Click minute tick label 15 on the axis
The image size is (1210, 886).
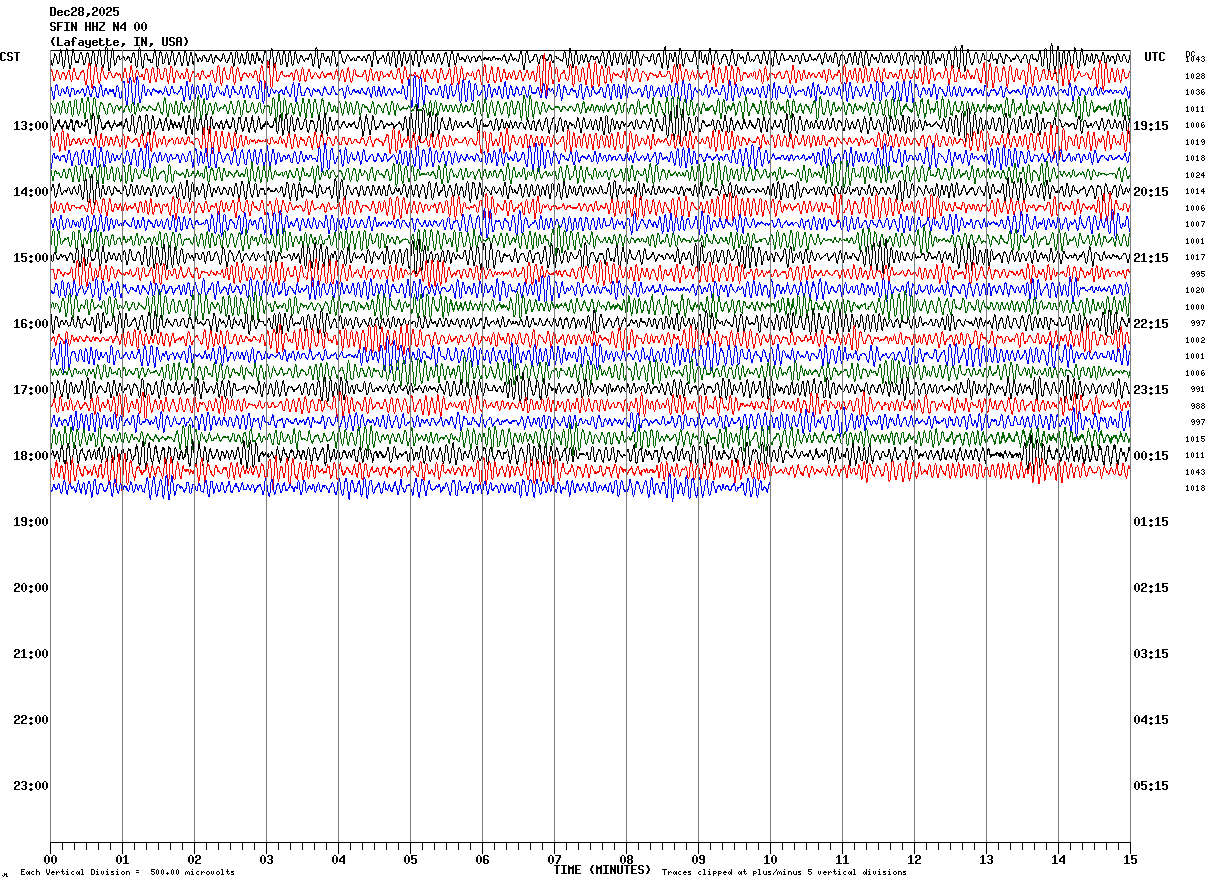1130,859
